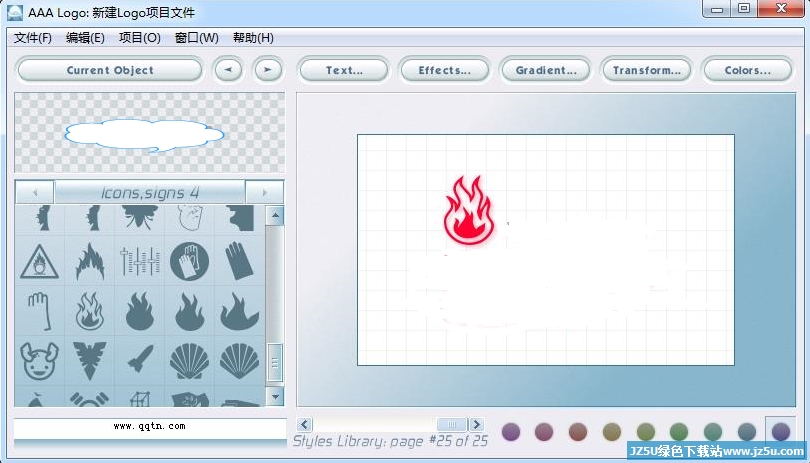Click the icon list scroll down arrow
The image size is (810, 463).
coord(275,397)
